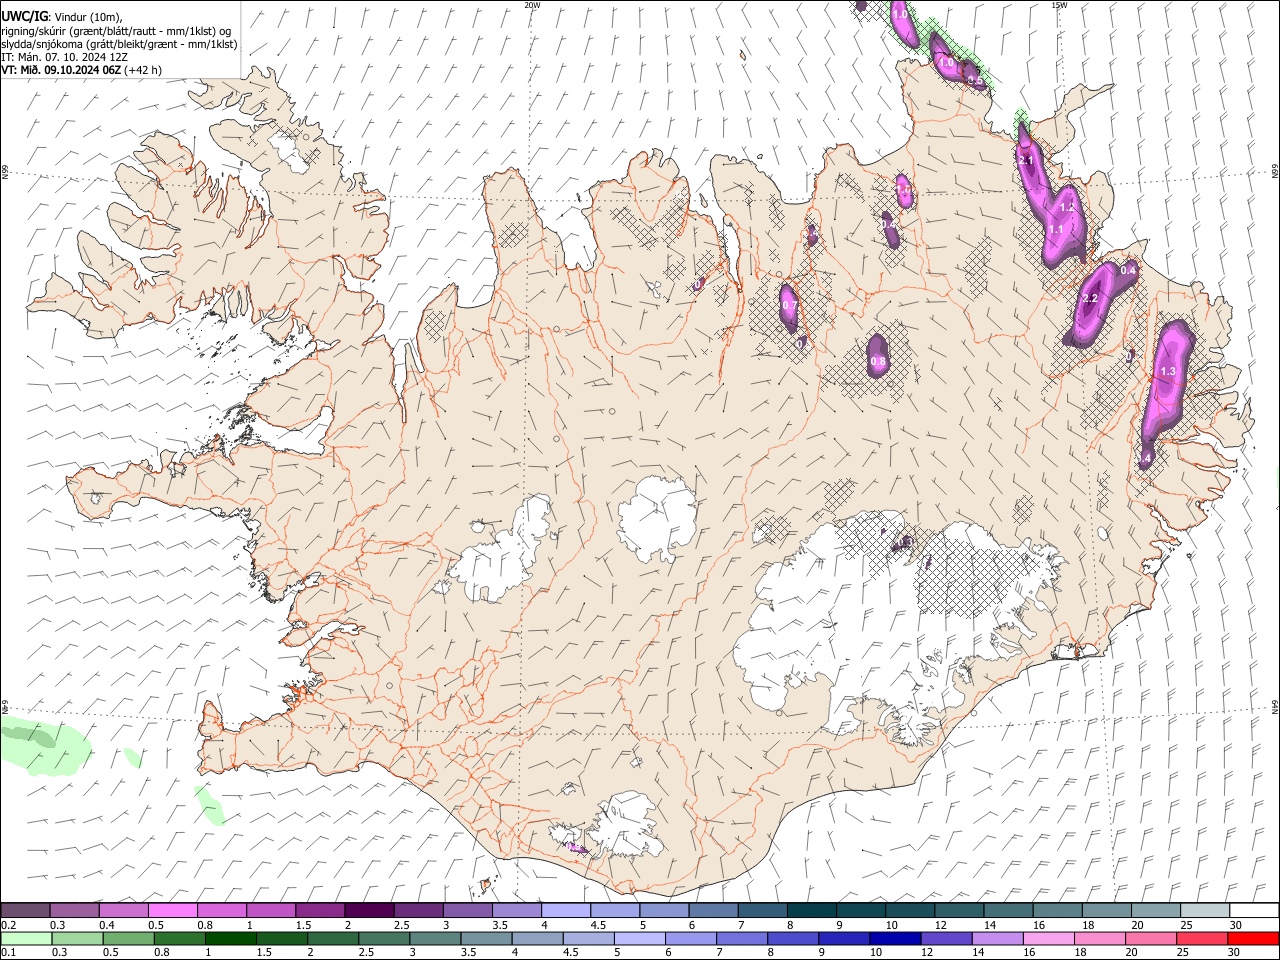1280x960 pixels.
Task: Click the medium green 0.8–1 legend swatch
Action: pos(179,939)
